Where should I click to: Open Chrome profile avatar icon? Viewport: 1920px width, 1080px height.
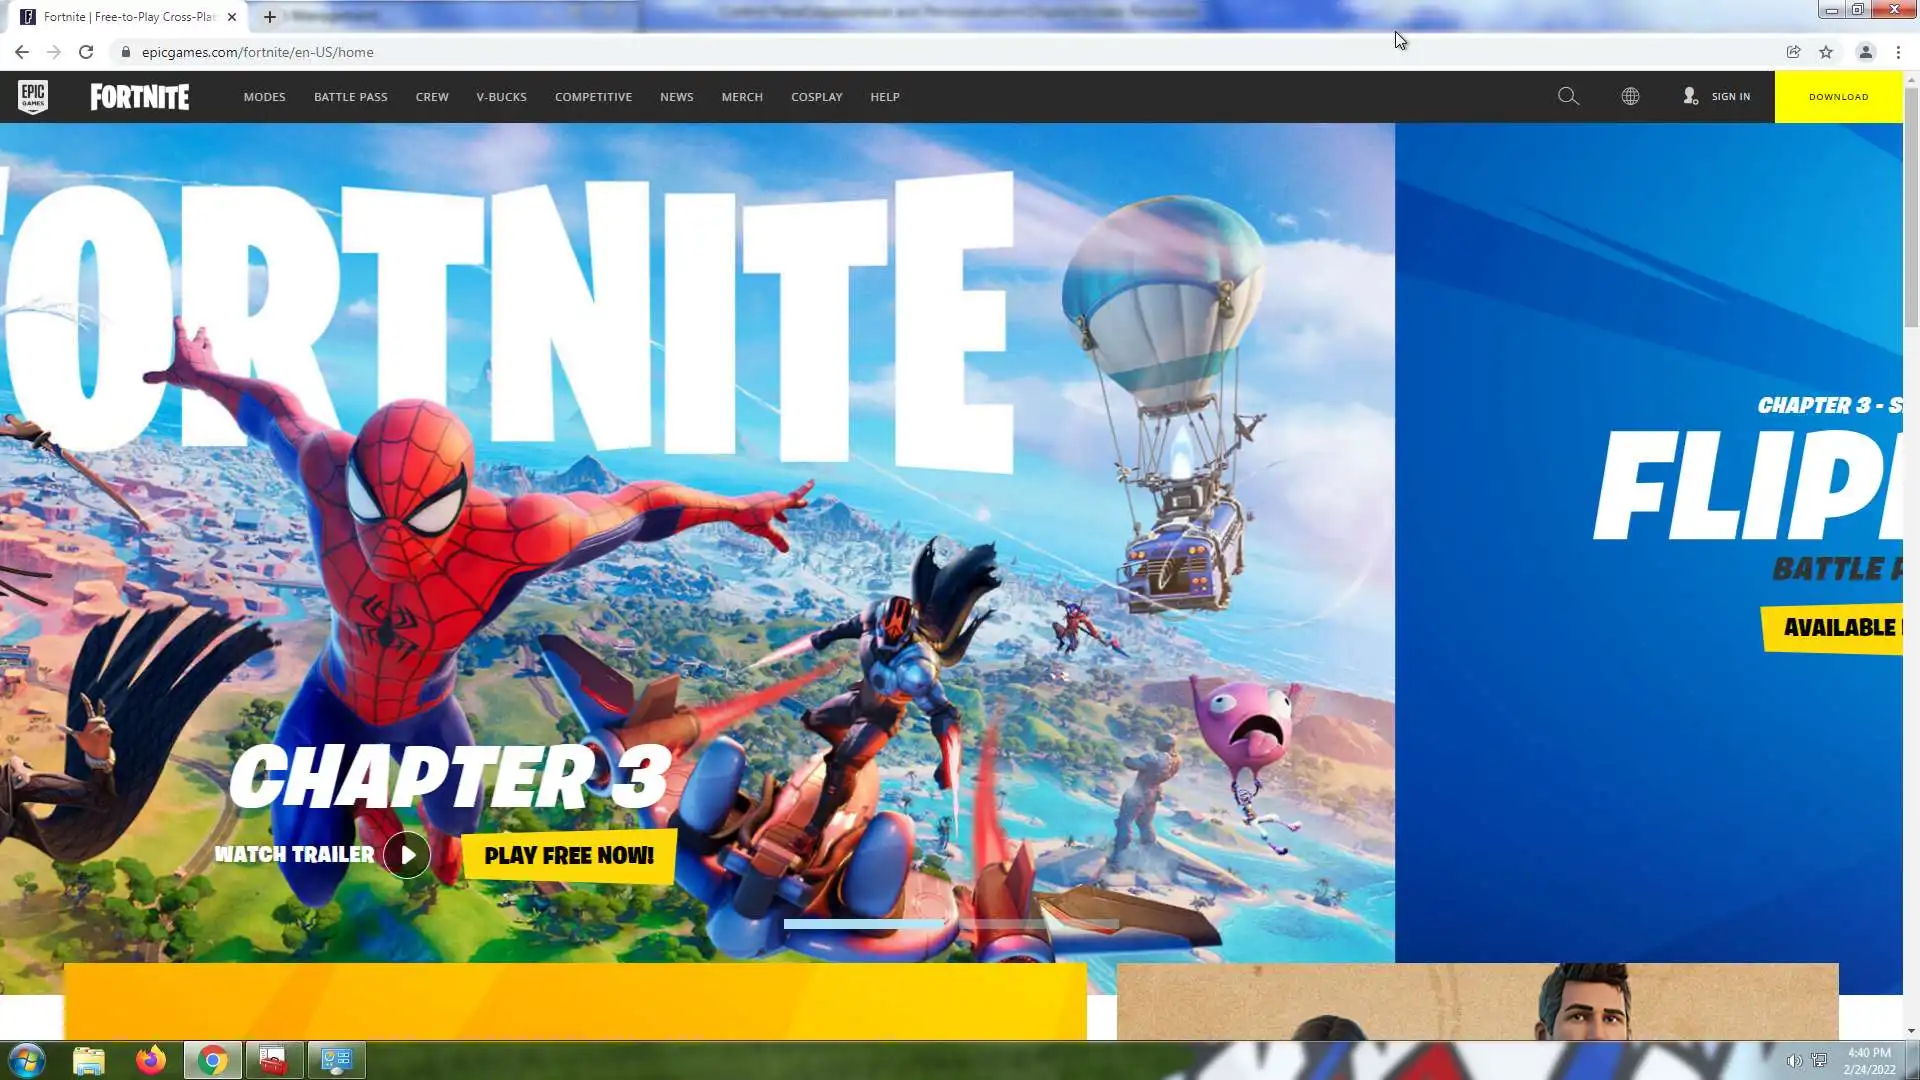(x=1865, y=52)
